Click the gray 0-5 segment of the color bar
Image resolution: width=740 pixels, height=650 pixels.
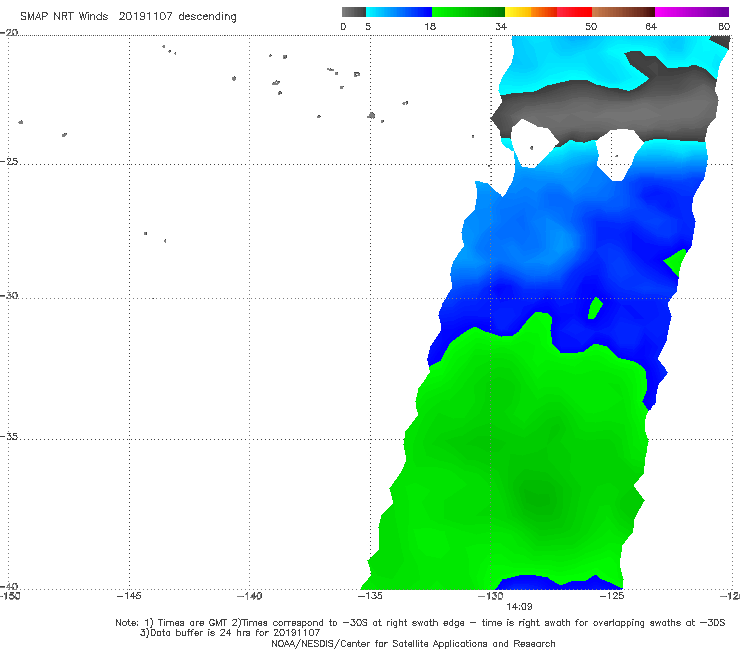point(353,12)
